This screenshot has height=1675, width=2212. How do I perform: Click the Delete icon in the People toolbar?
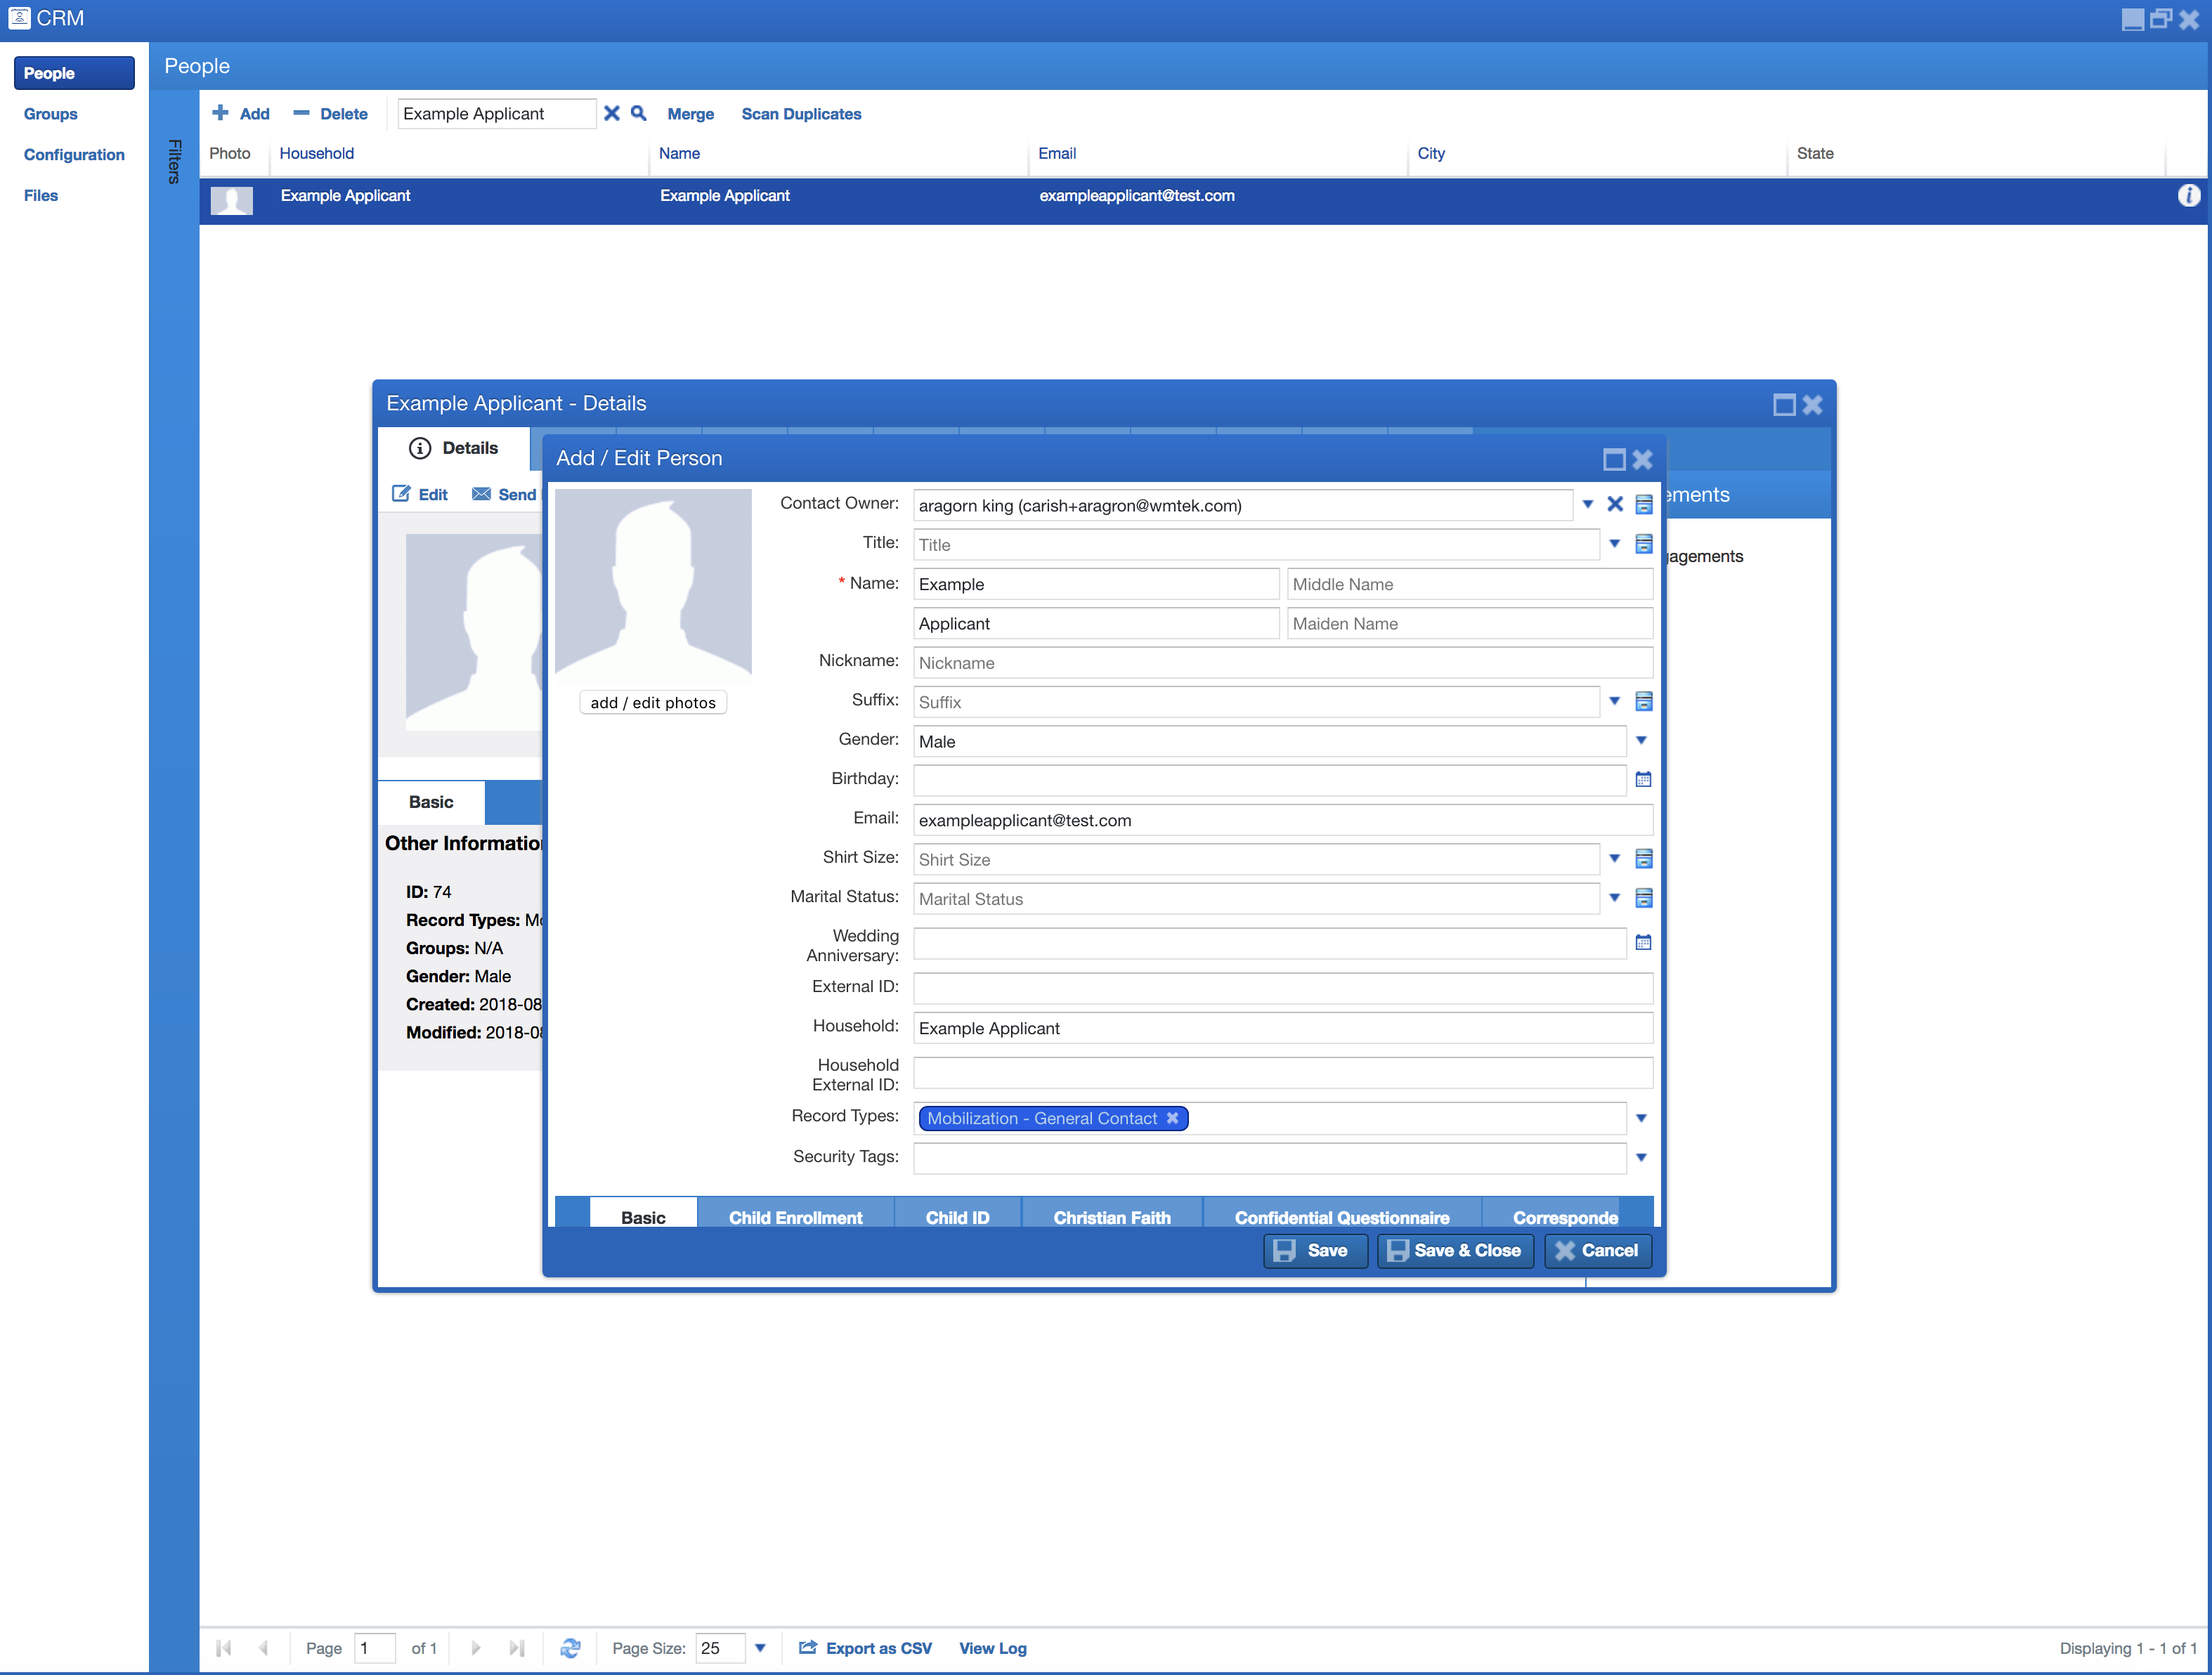(301, 113)
